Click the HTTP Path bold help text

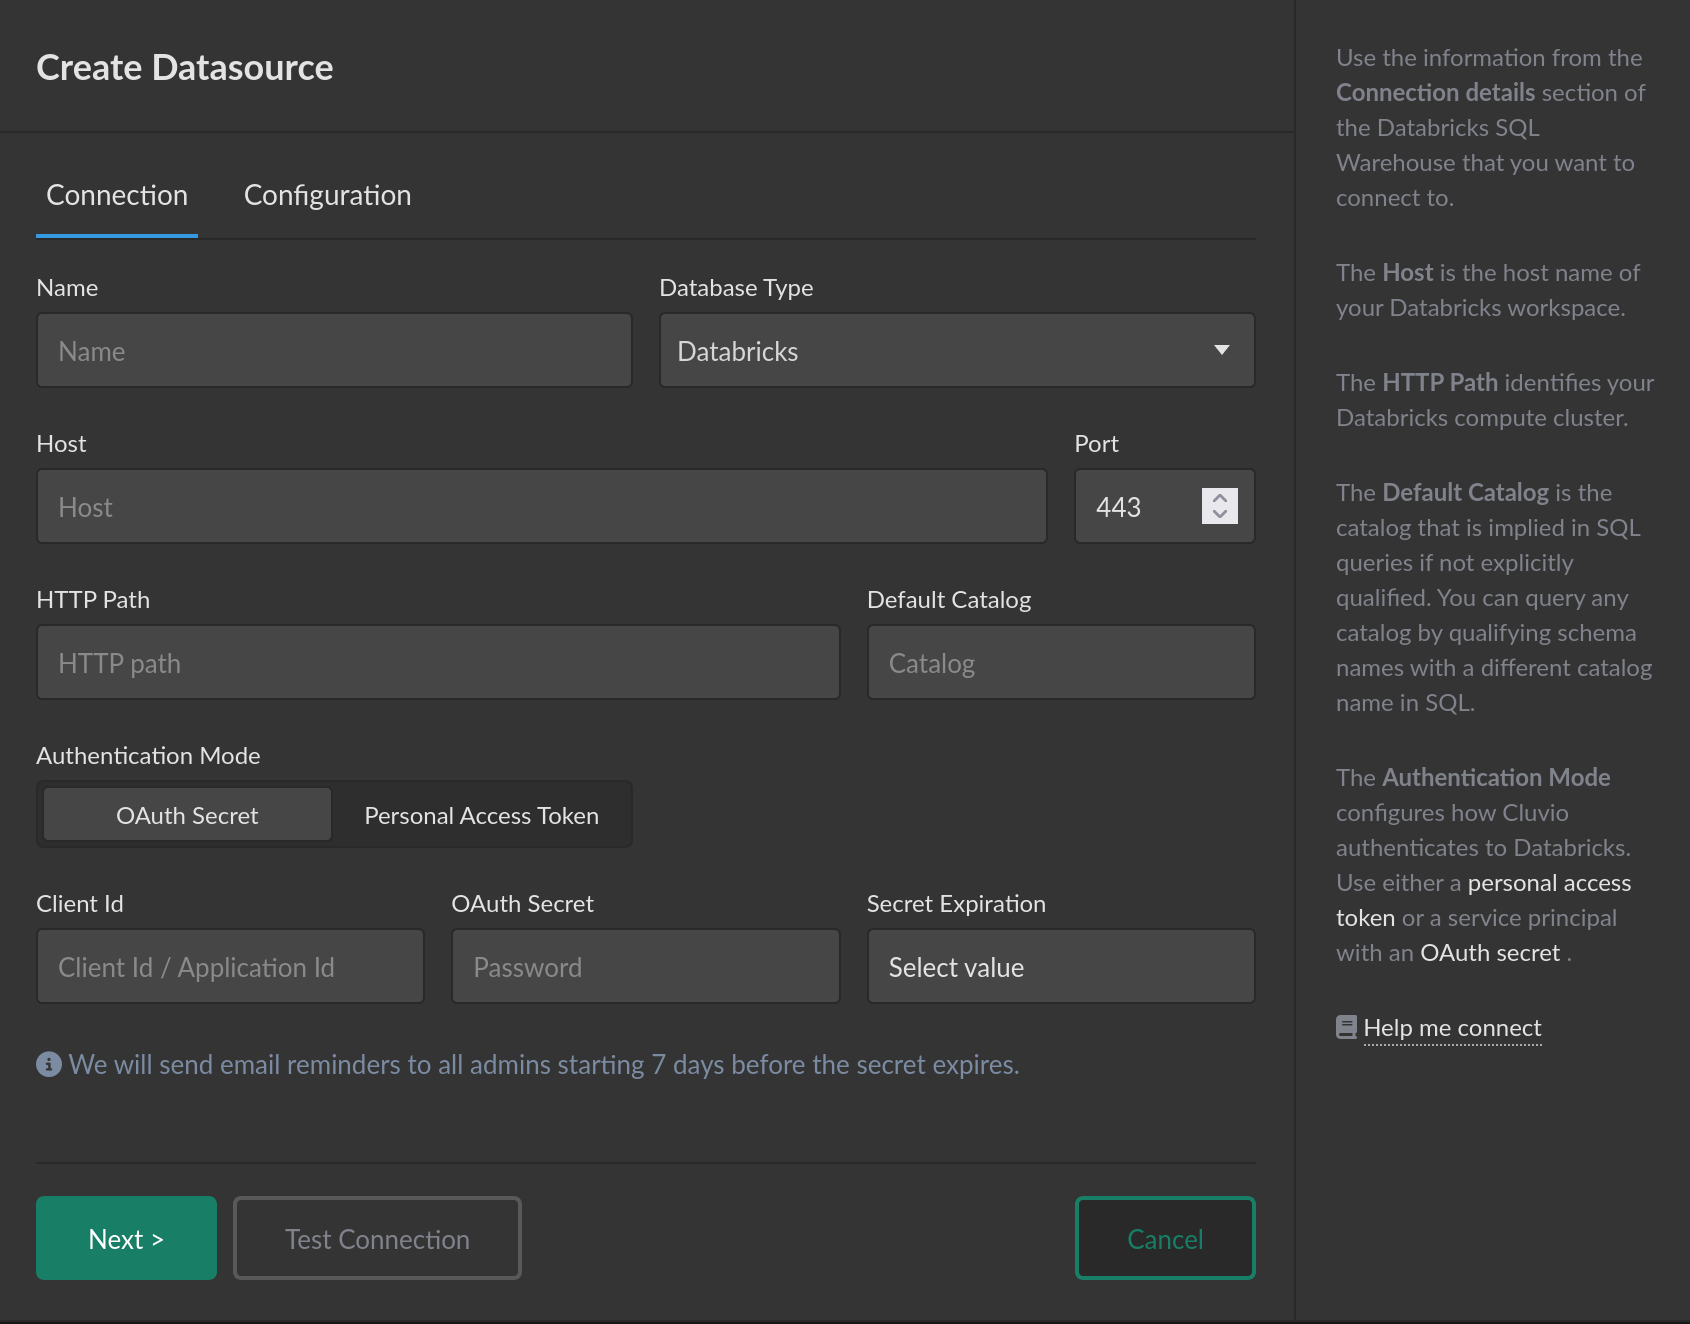pyautogui.click(x=1439, y=382)
